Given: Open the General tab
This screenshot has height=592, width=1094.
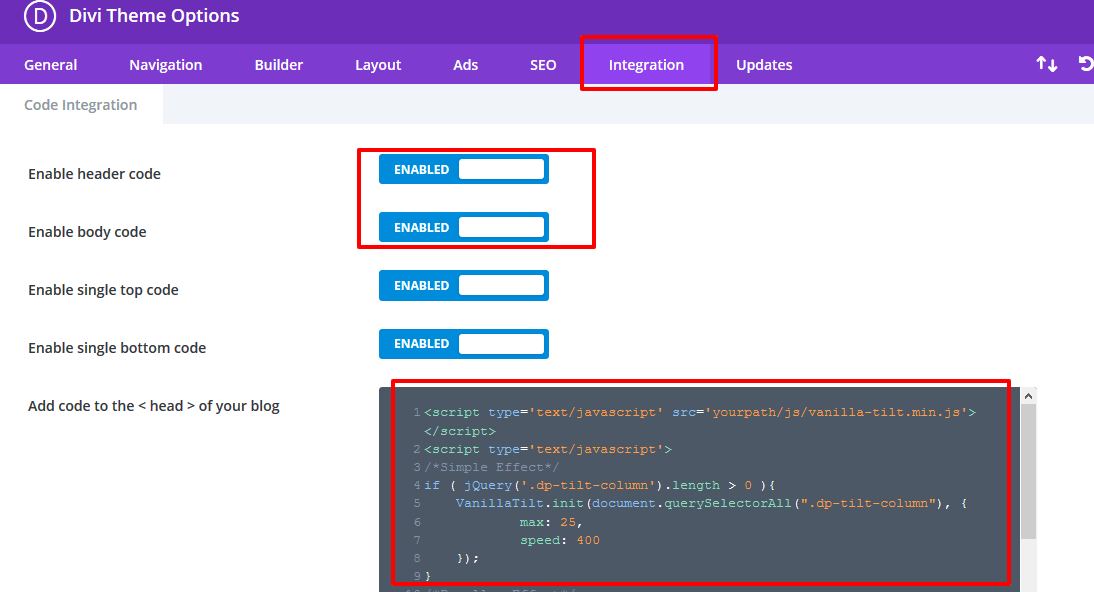Looking at the screenshot, I should point(50,65).
